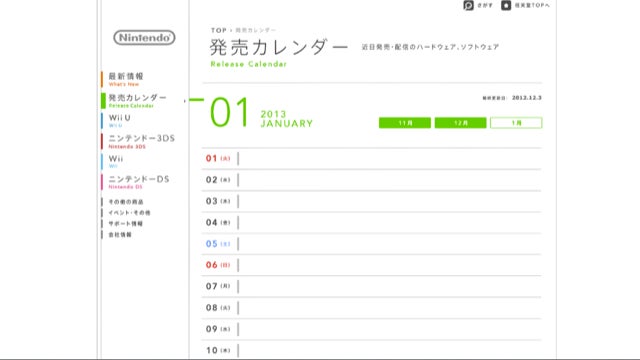Screen dimensions: 640x360
Task: Switch to the 11月 month tab
Action: (x=405, y=123)
